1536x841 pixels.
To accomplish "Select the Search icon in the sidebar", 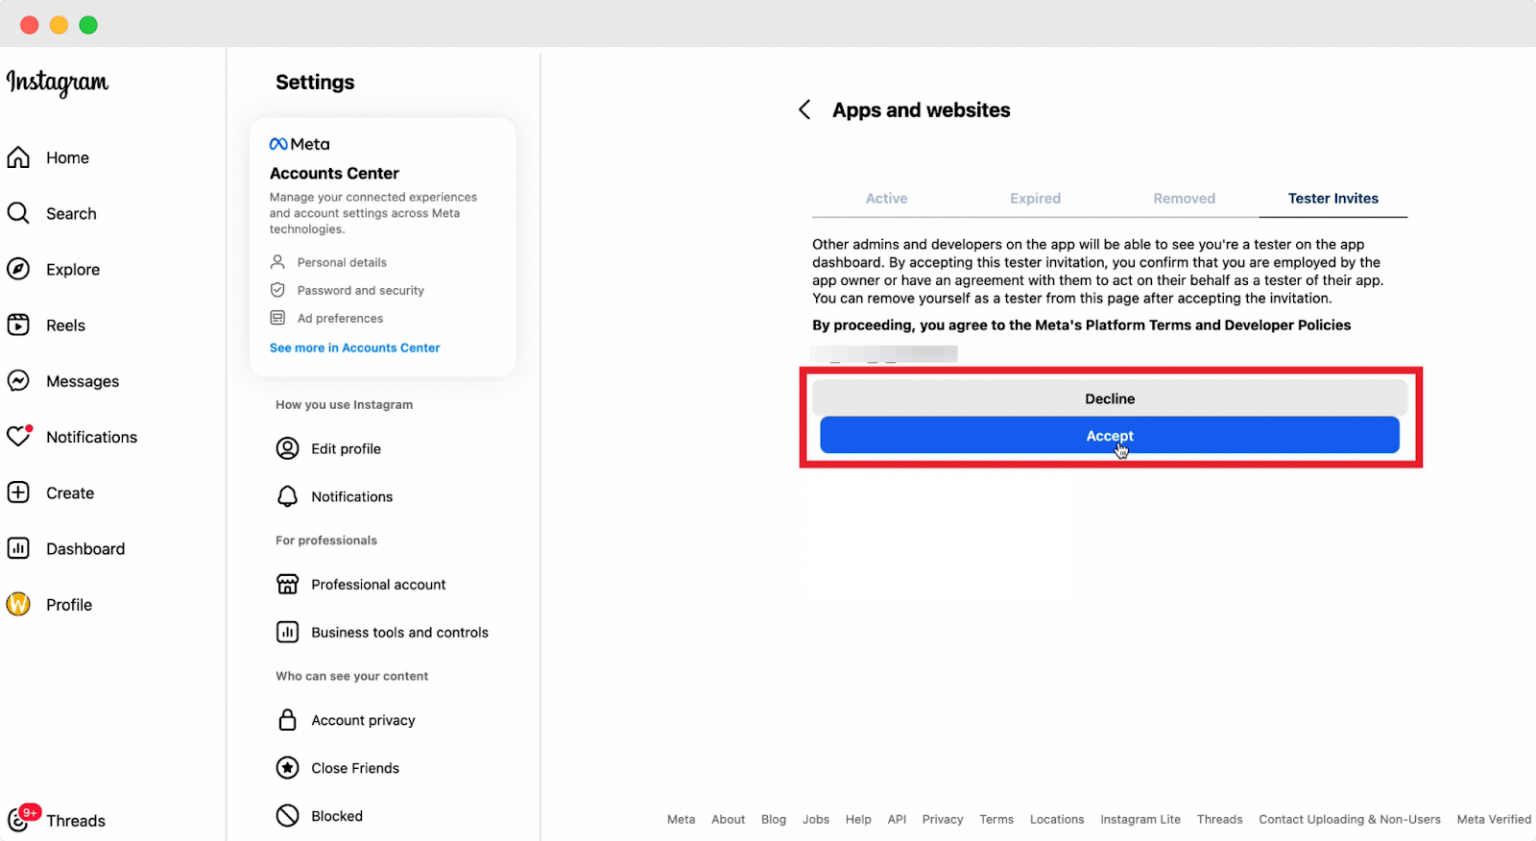I will tap(19, 213).
